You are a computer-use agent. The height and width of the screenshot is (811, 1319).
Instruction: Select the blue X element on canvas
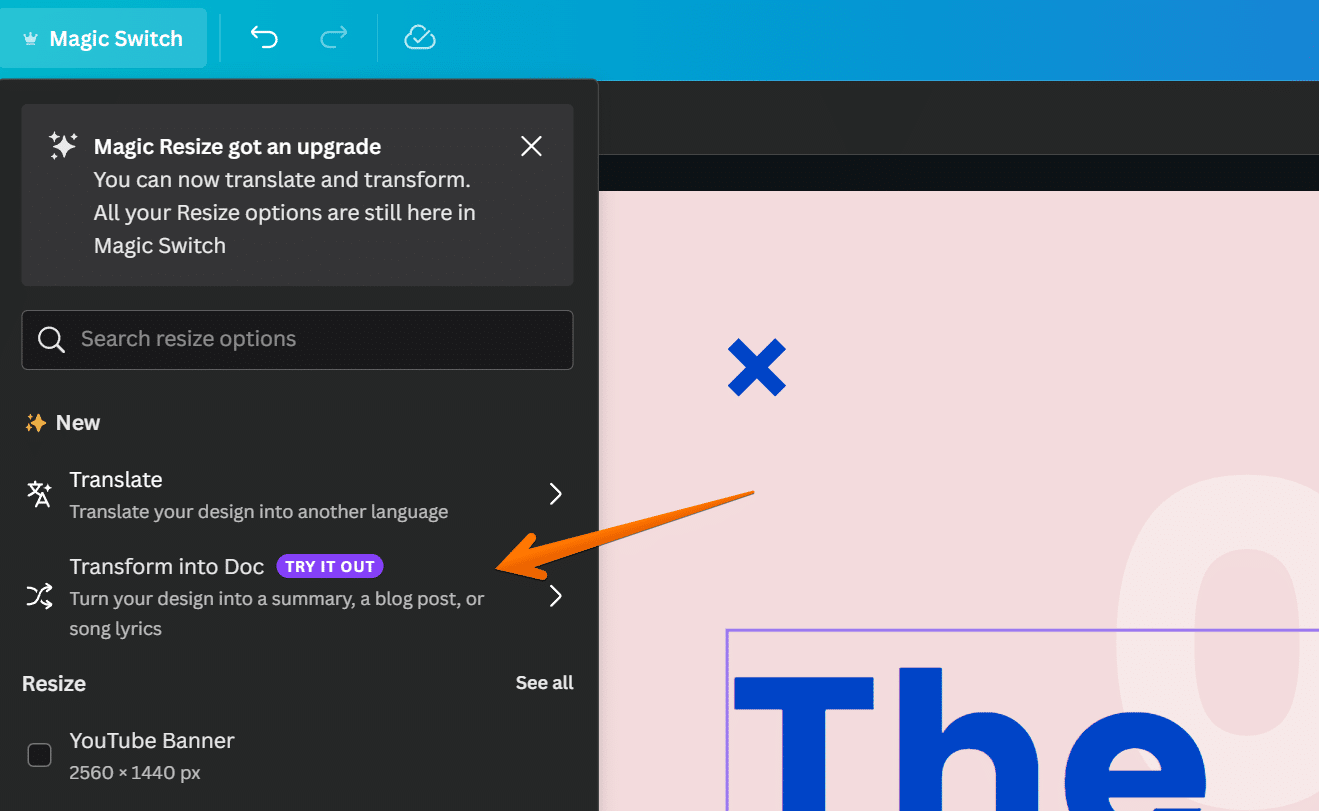click(757, 368)
